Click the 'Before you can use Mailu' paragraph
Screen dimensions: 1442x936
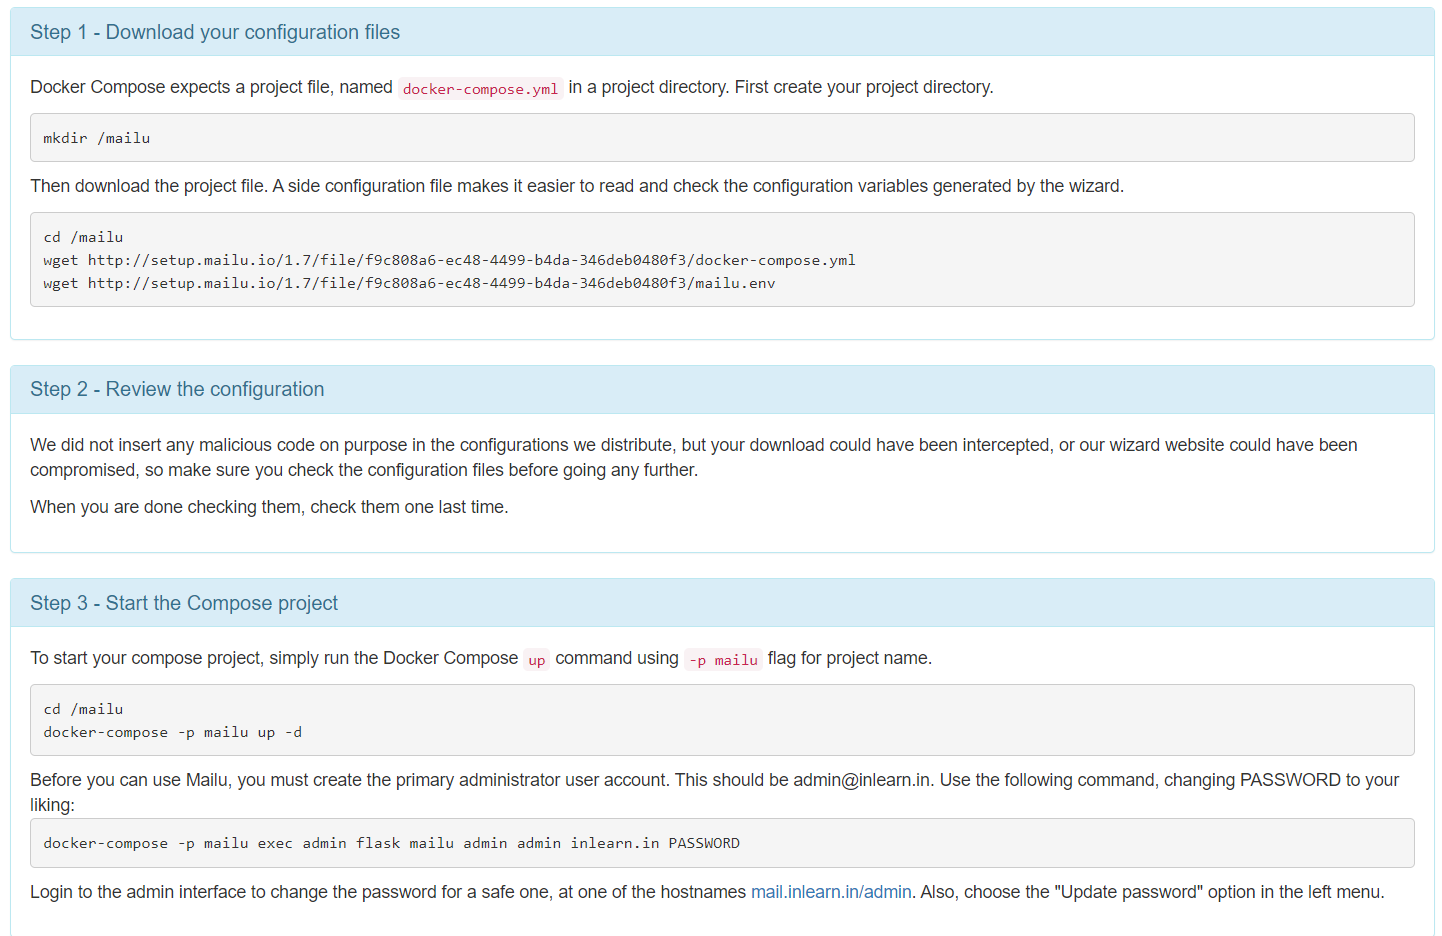pos(714,792)
